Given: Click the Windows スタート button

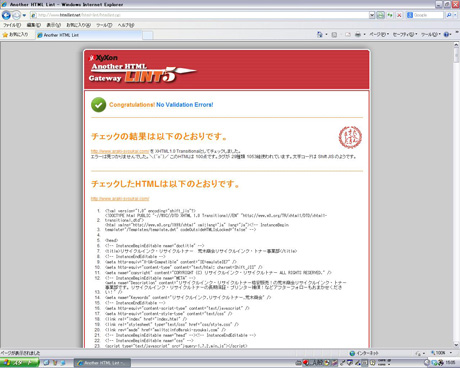Looking at the screenshot, I should pyautogui.click(x=19, y=363).
